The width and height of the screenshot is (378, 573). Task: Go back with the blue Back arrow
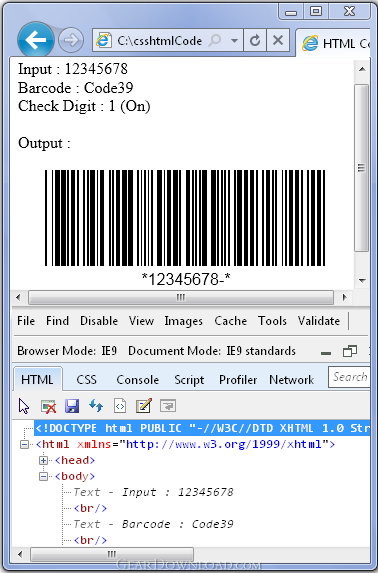tap(36, 39)
